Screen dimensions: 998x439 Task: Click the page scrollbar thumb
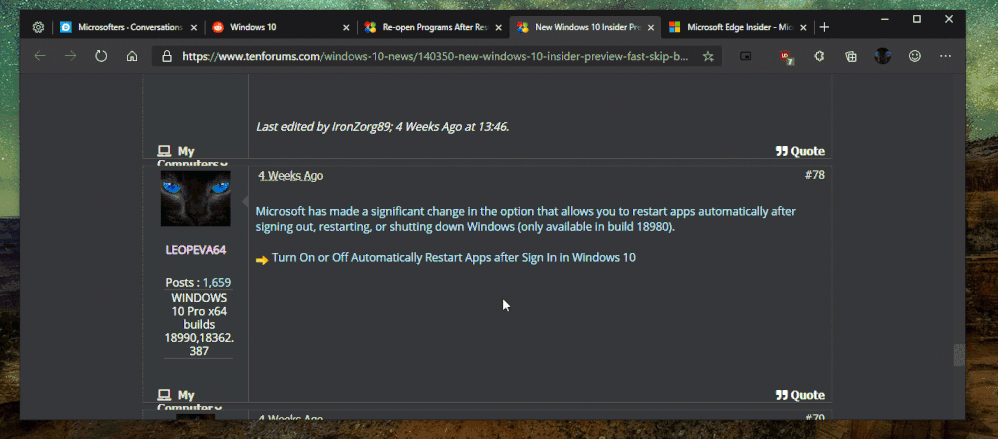(959, 355)
